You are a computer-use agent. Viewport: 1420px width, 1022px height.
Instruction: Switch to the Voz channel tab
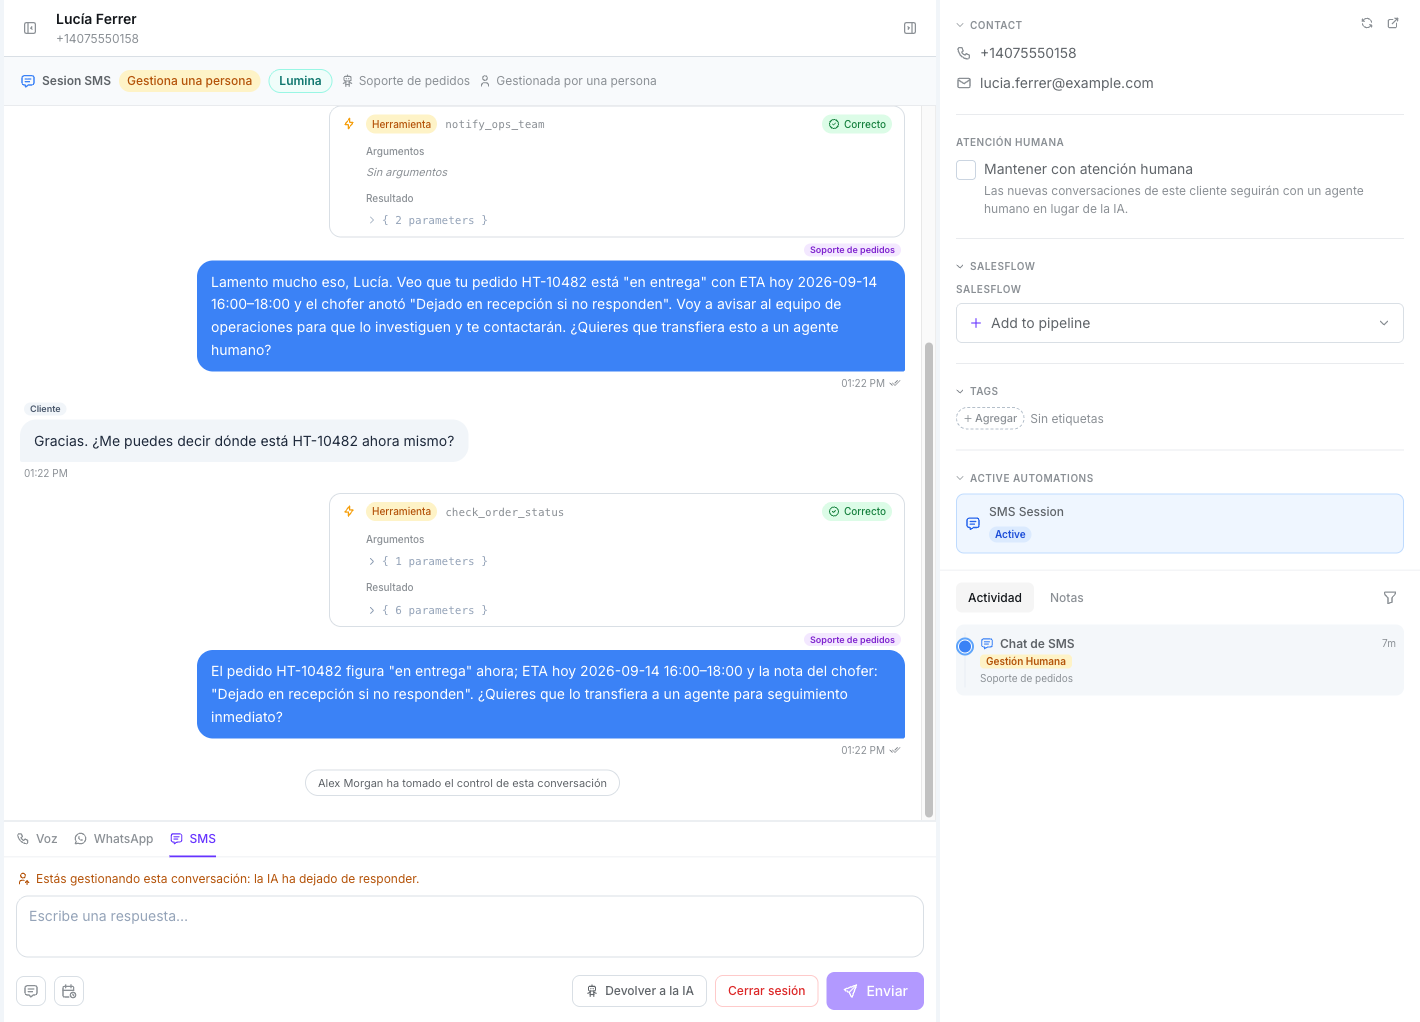(37, 839)
